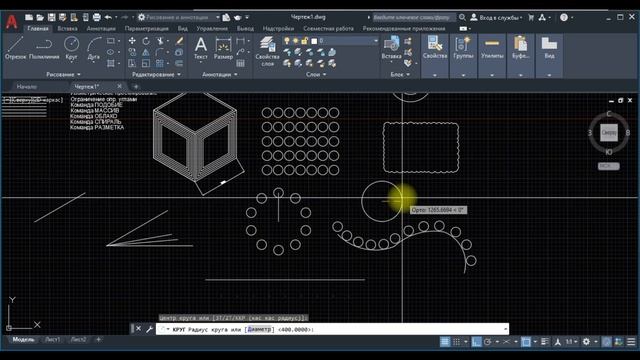Toggle object snap in status bar
Screen dimensions: 640x360
click(x=526, y=342)
